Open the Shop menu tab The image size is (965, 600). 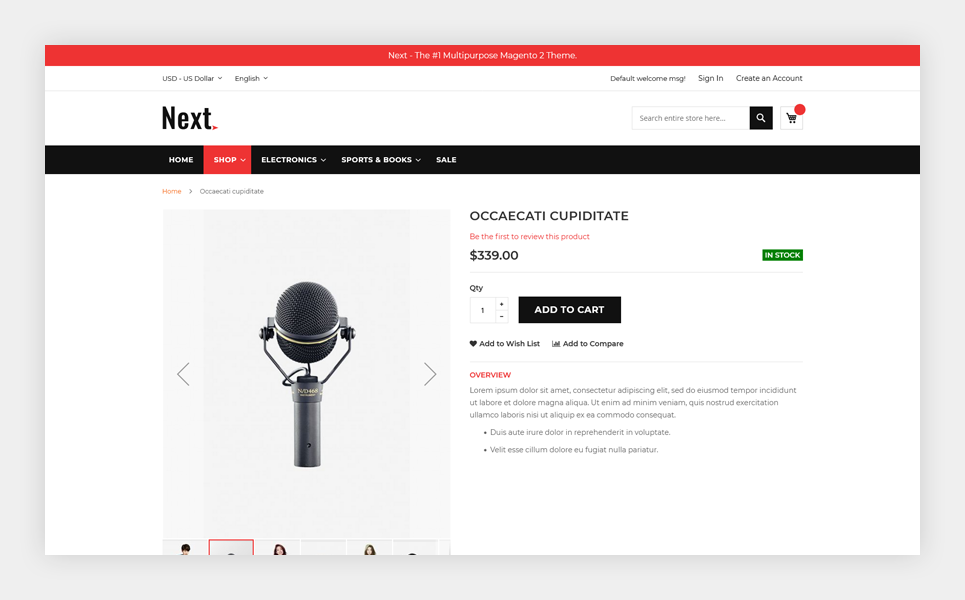227,160
